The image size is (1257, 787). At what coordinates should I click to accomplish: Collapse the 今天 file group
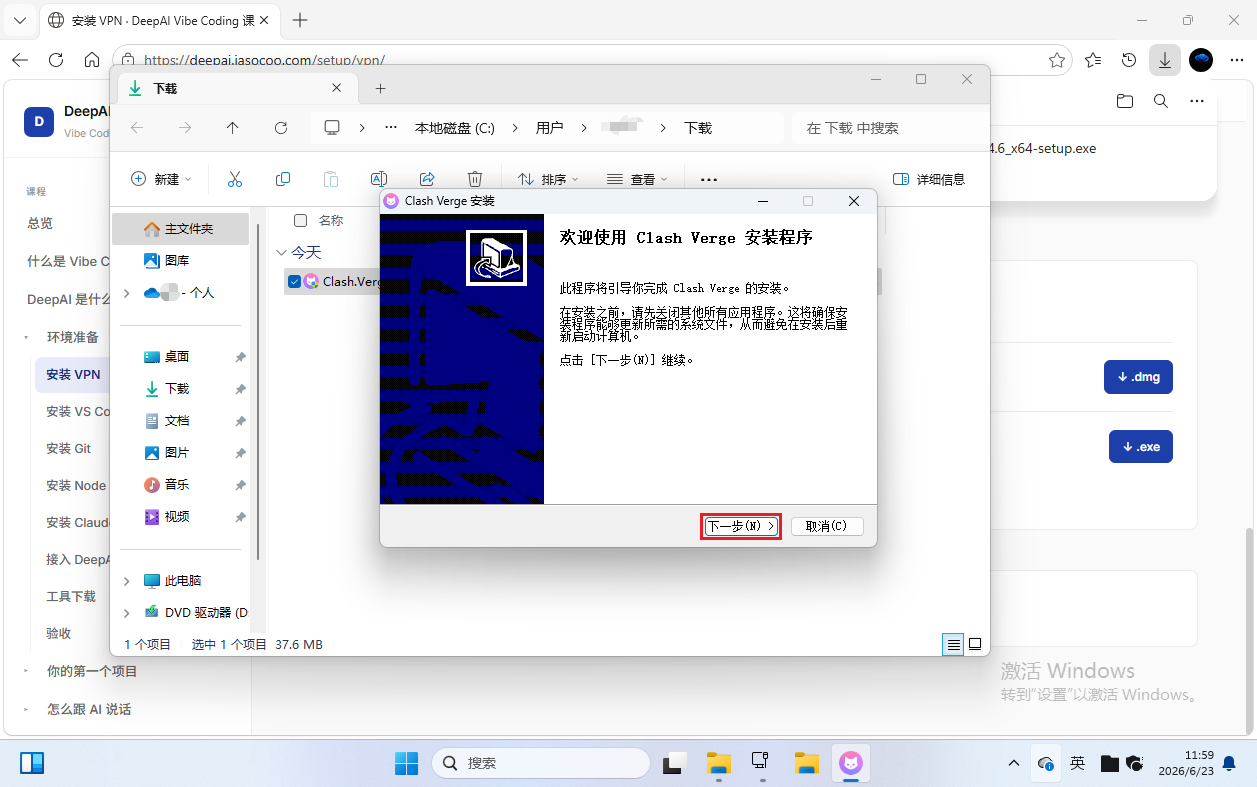[281, 253]
